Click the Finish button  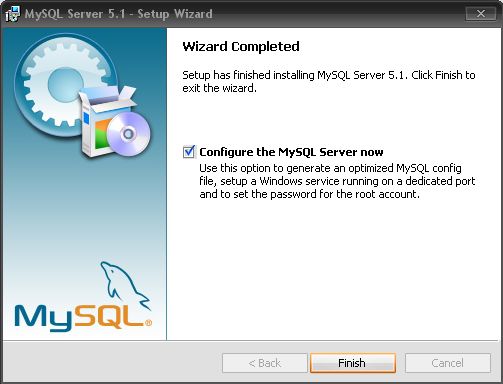[x=353, y=363]
